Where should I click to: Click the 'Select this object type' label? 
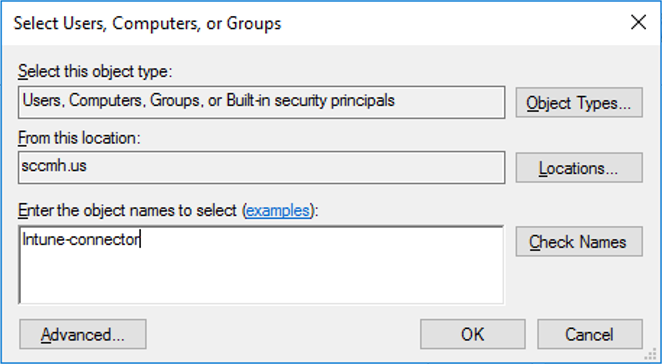pos(95,71)
